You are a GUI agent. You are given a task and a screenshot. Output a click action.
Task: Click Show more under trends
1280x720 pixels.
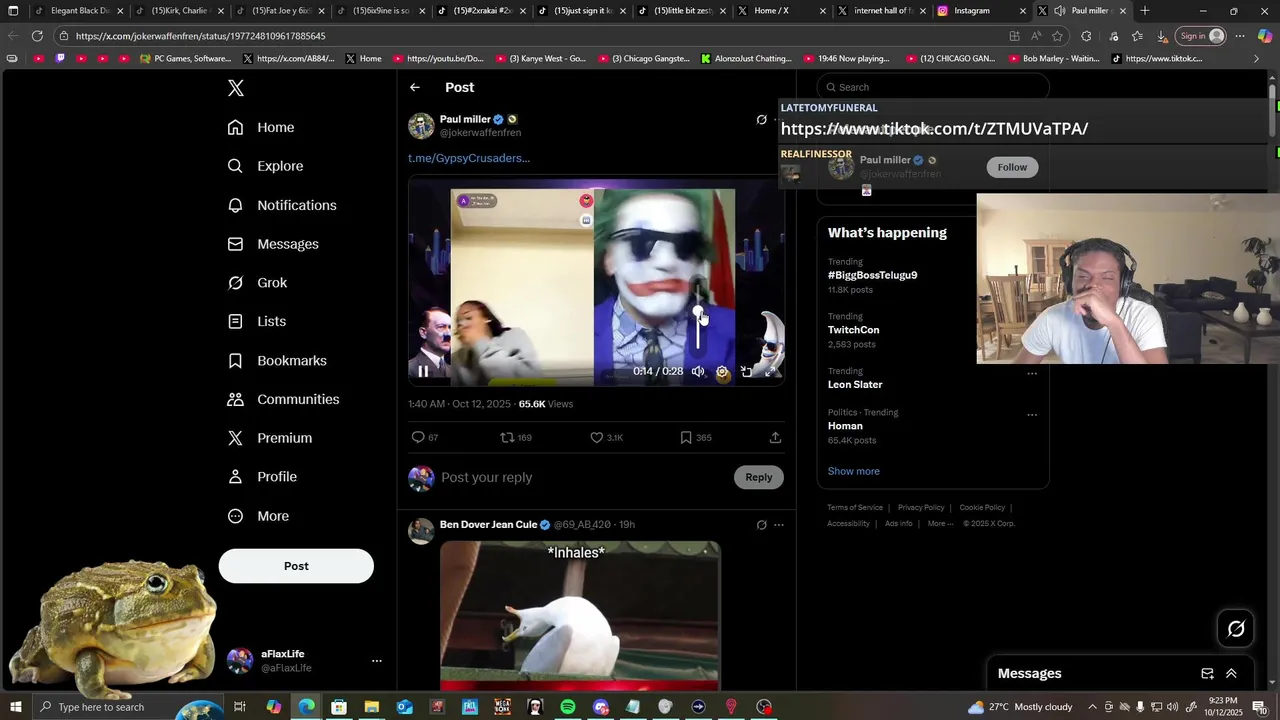[854, 471]
